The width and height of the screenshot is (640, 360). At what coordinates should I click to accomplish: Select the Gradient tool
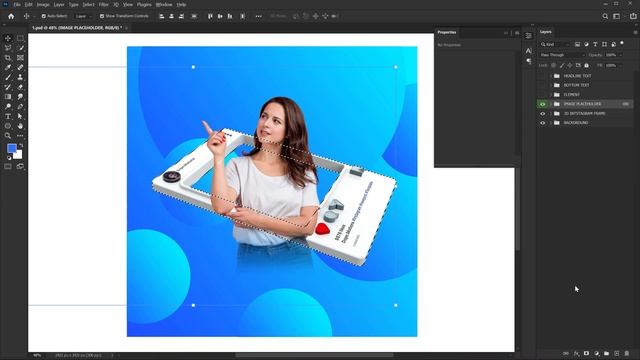coord(8,97)
